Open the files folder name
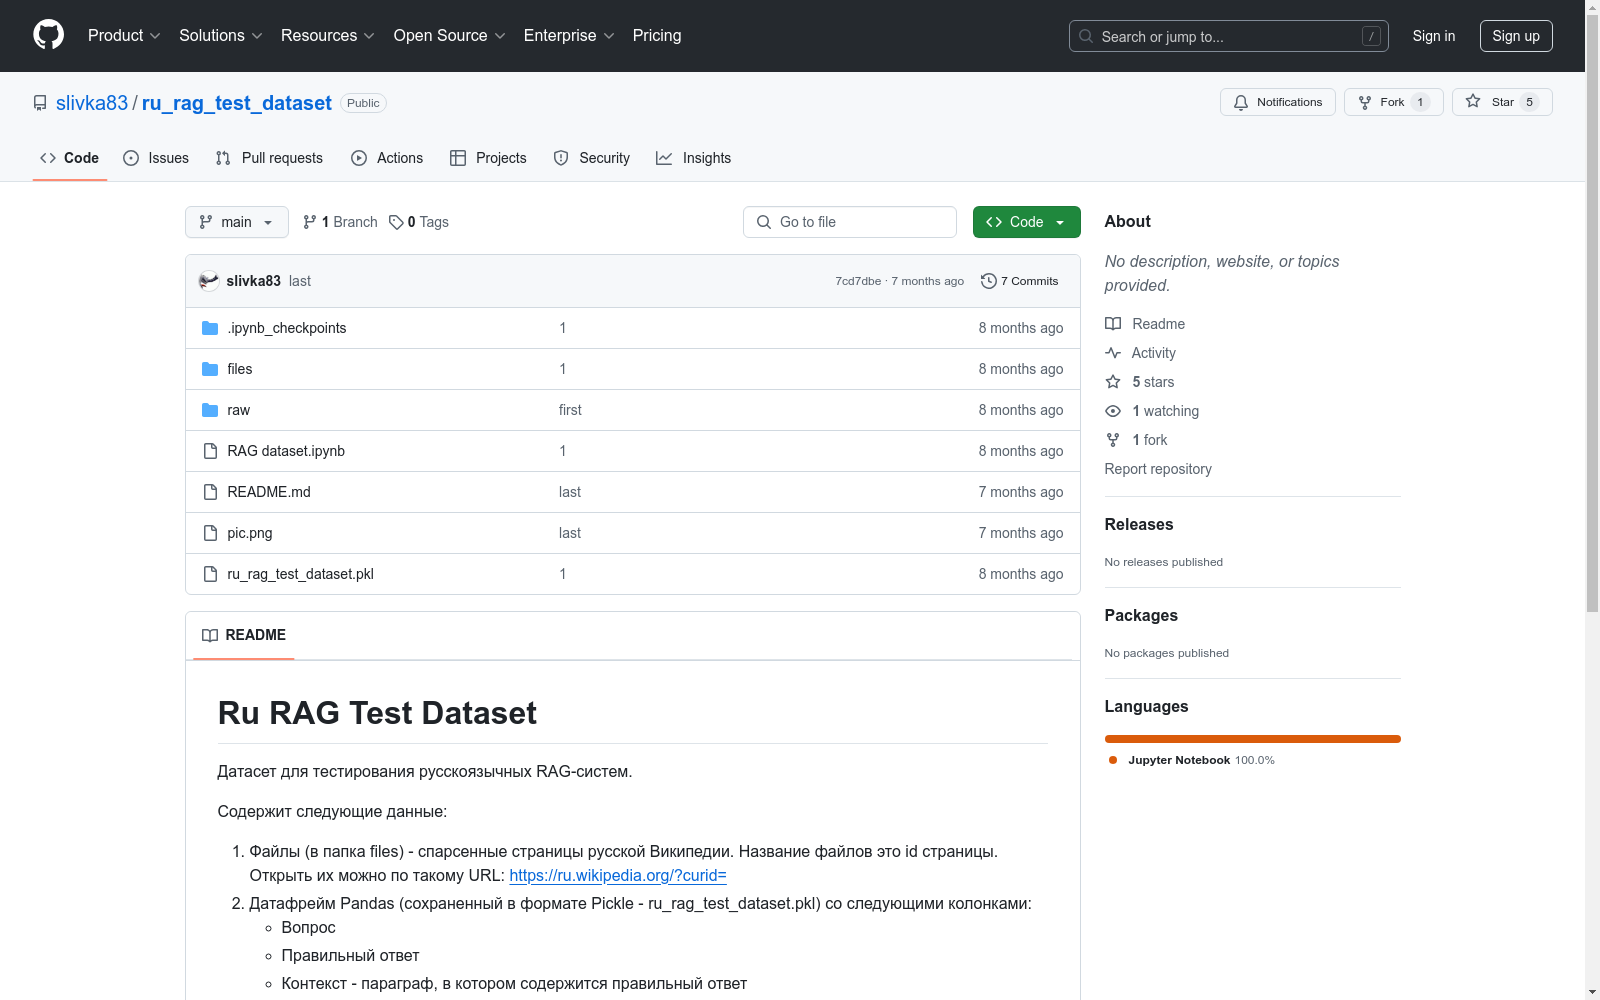This screenshot has width=1600, height=1000. (x=240, y=369)
